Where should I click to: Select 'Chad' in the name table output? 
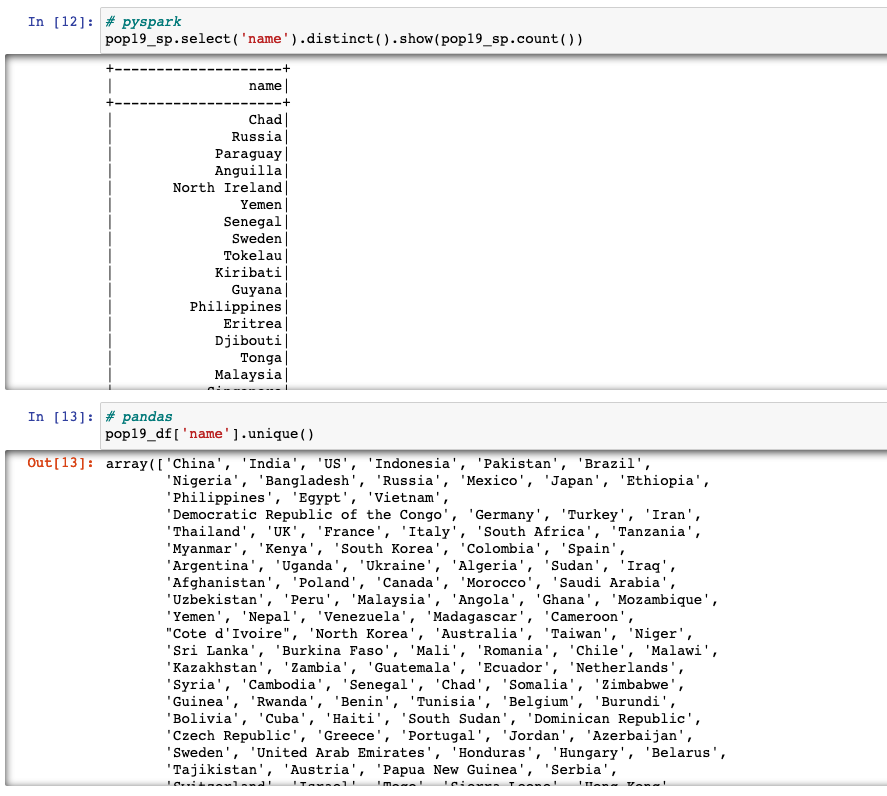[266, 119]
